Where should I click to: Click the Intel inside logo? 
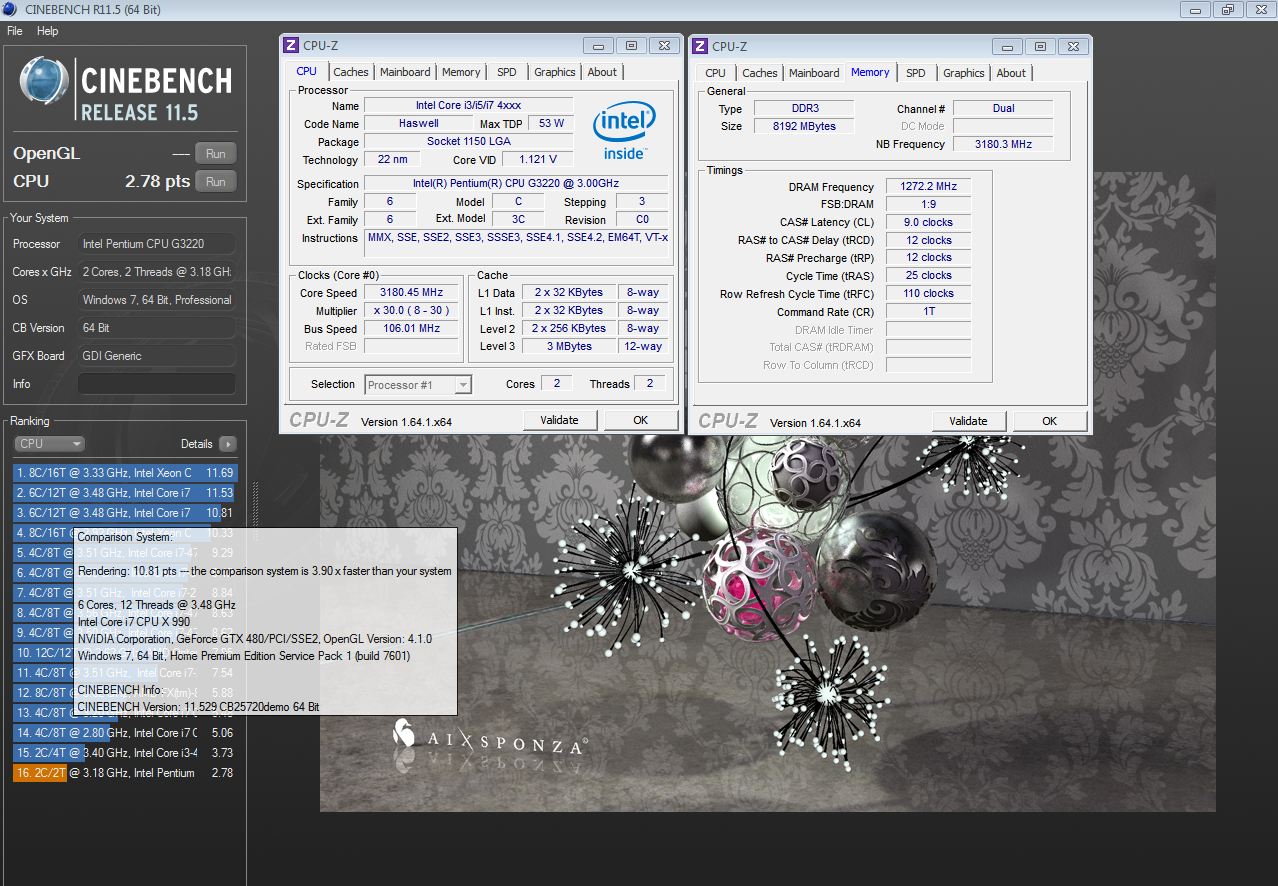[625, 130]
